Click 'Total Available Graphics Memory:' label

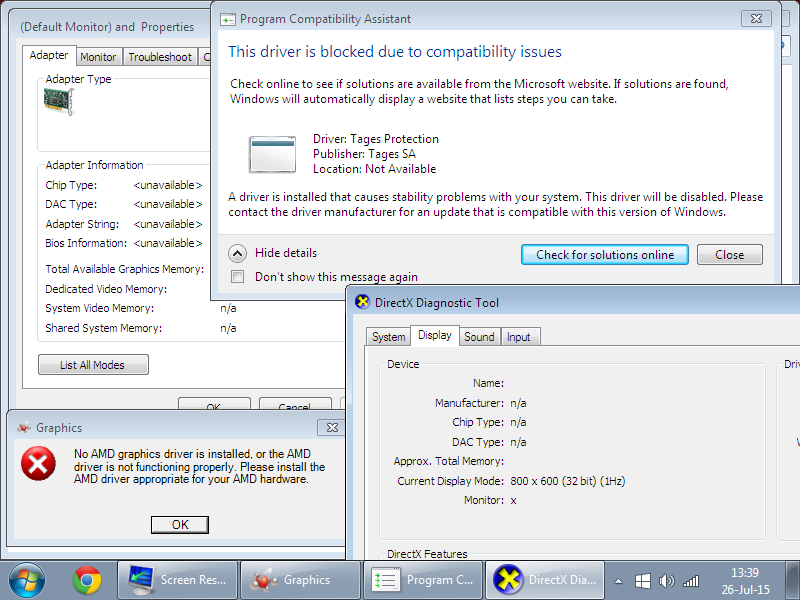(x=124, y=269)
